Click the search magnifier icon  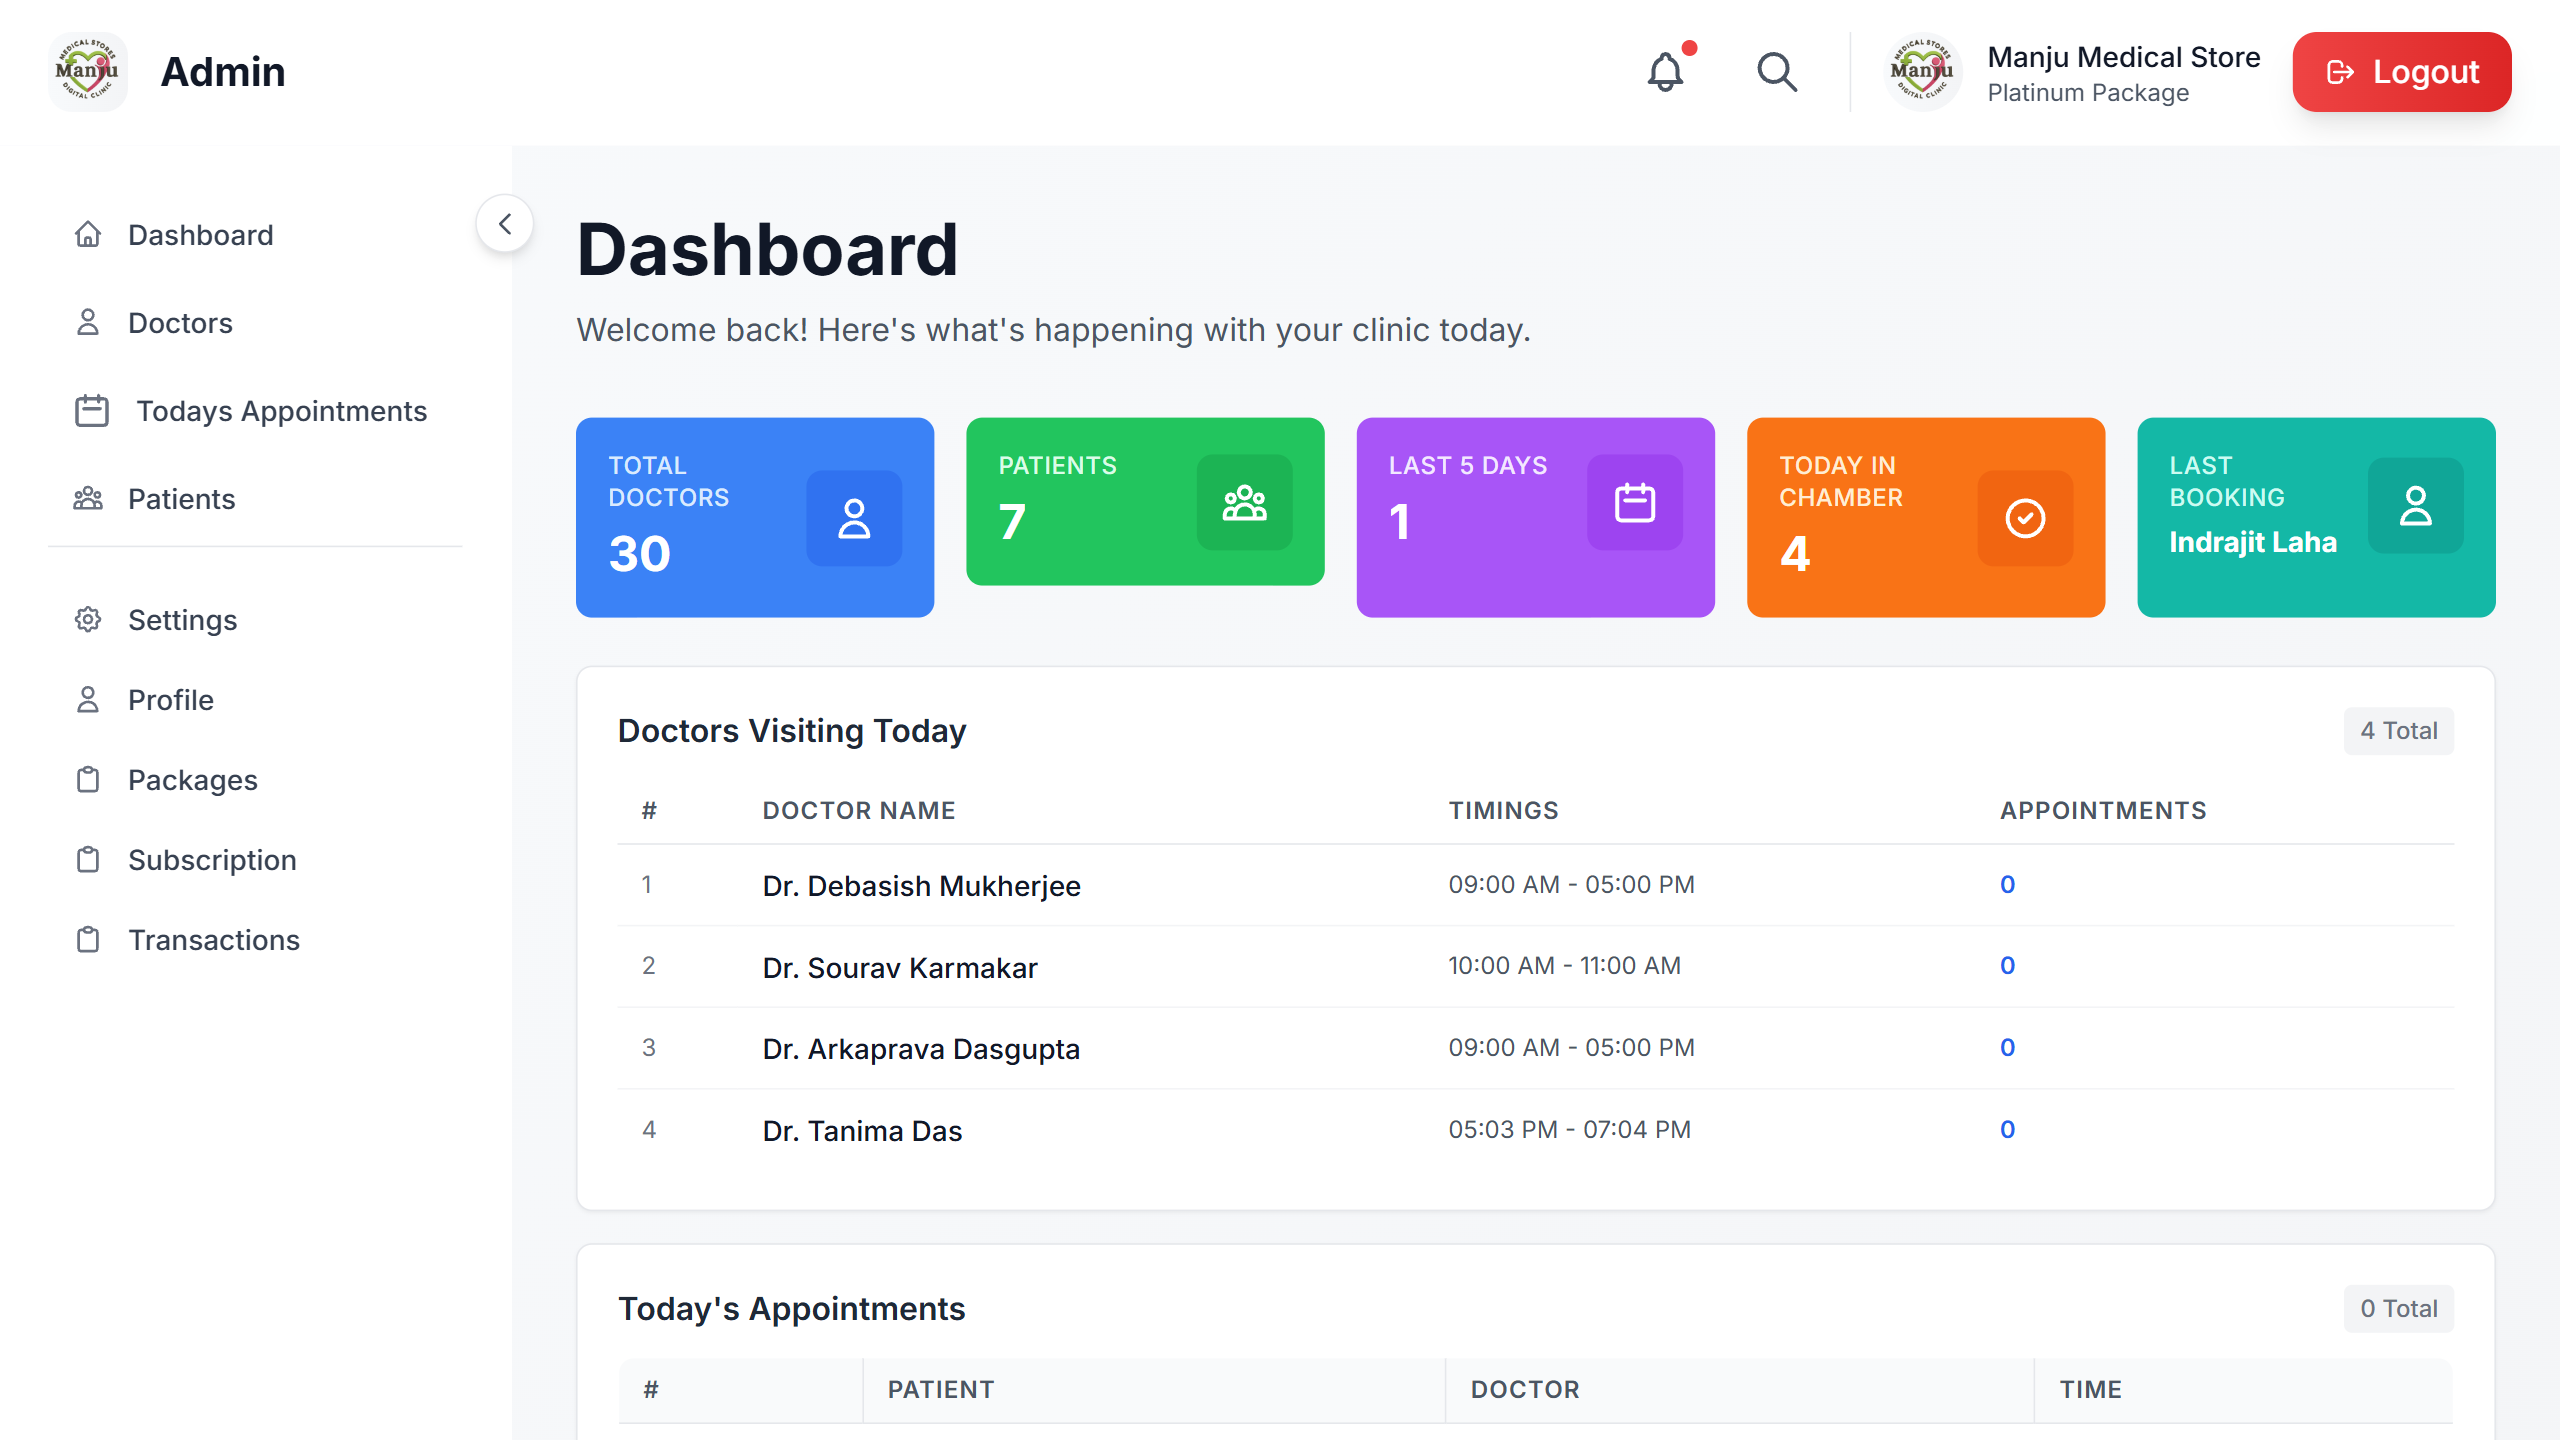point(1777,72)
